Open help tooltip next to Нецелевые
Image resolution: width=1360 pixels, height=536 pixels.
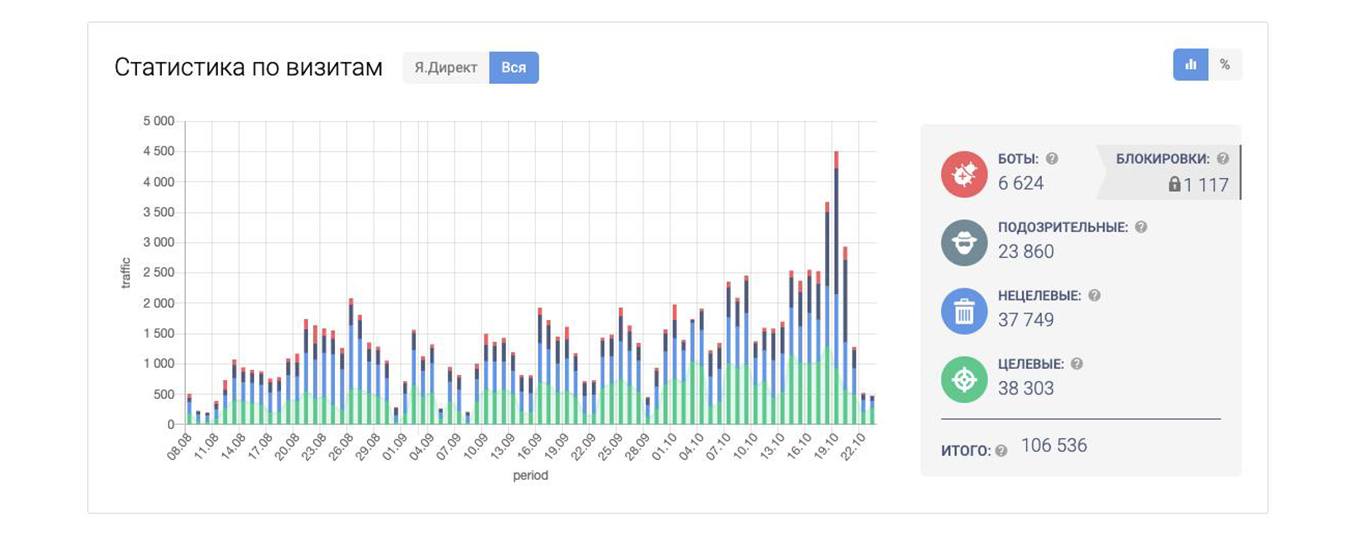pos(1094,296)
